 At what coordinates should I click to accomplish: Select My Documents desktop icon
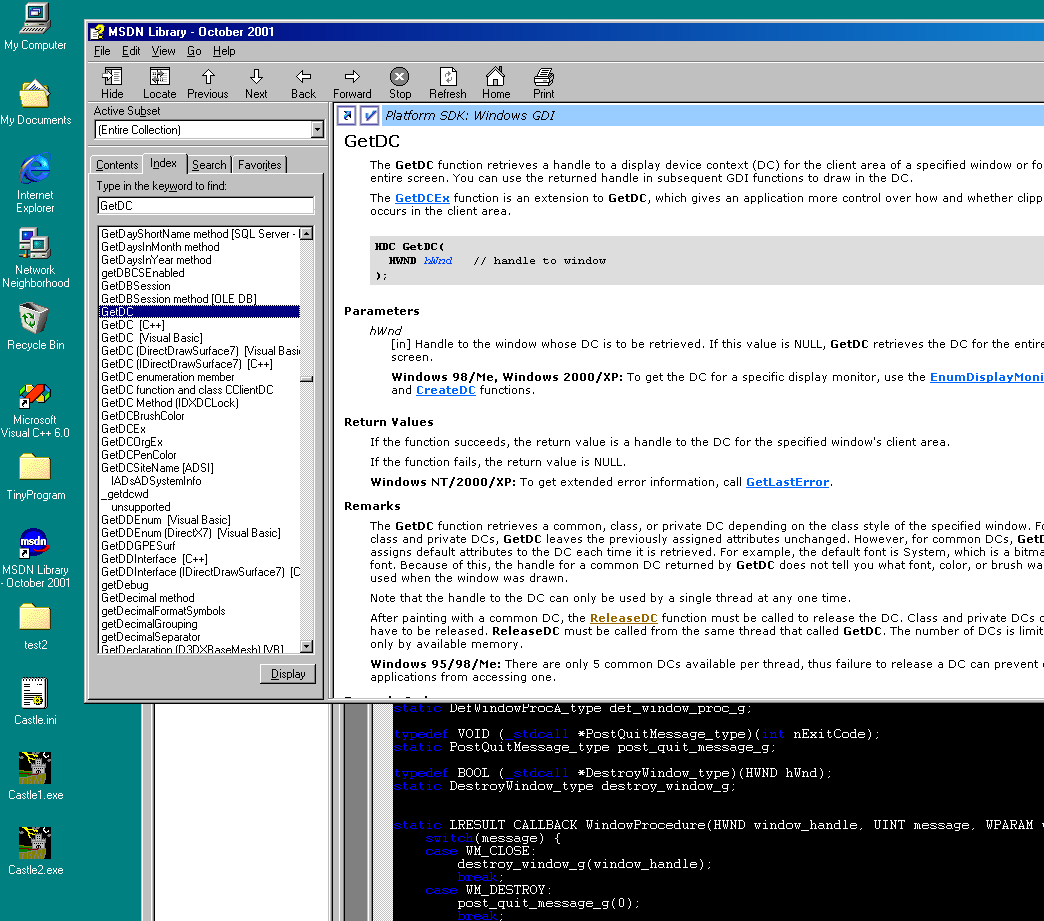35,103
